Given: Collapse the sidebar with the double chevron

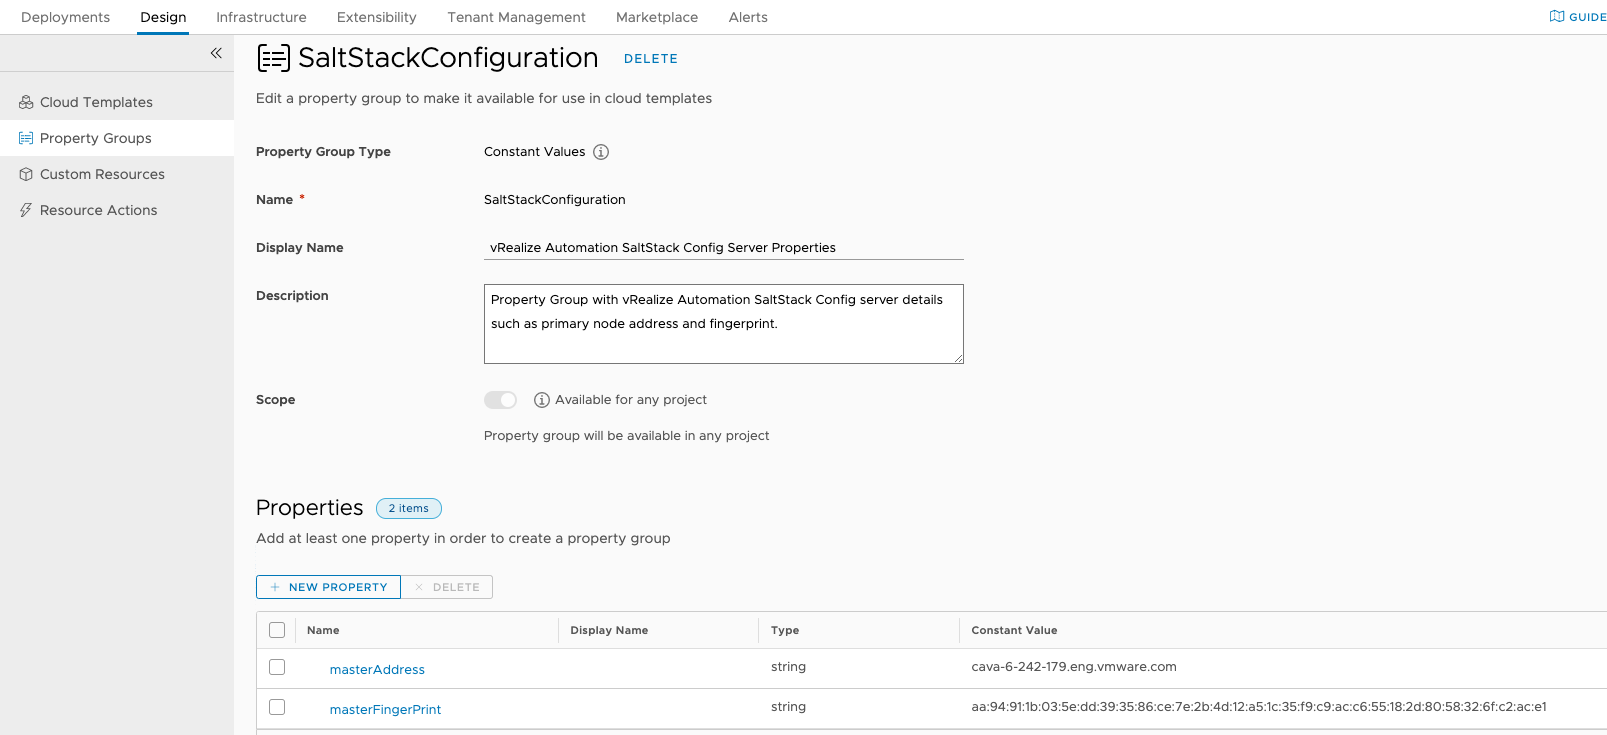Looking at the screenshot, I should [x=216, y=53].
